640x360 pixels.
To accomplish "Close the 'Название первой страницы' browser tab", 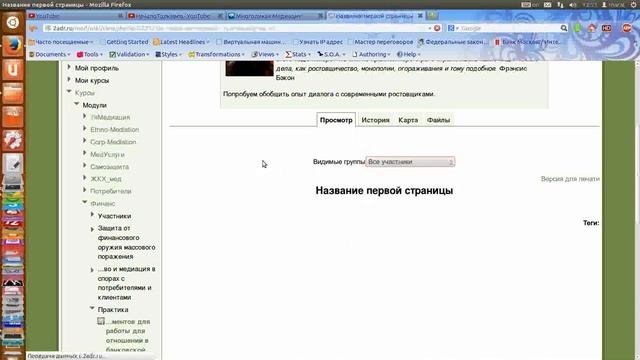I will pyautogui.click(x=420, y=16).
